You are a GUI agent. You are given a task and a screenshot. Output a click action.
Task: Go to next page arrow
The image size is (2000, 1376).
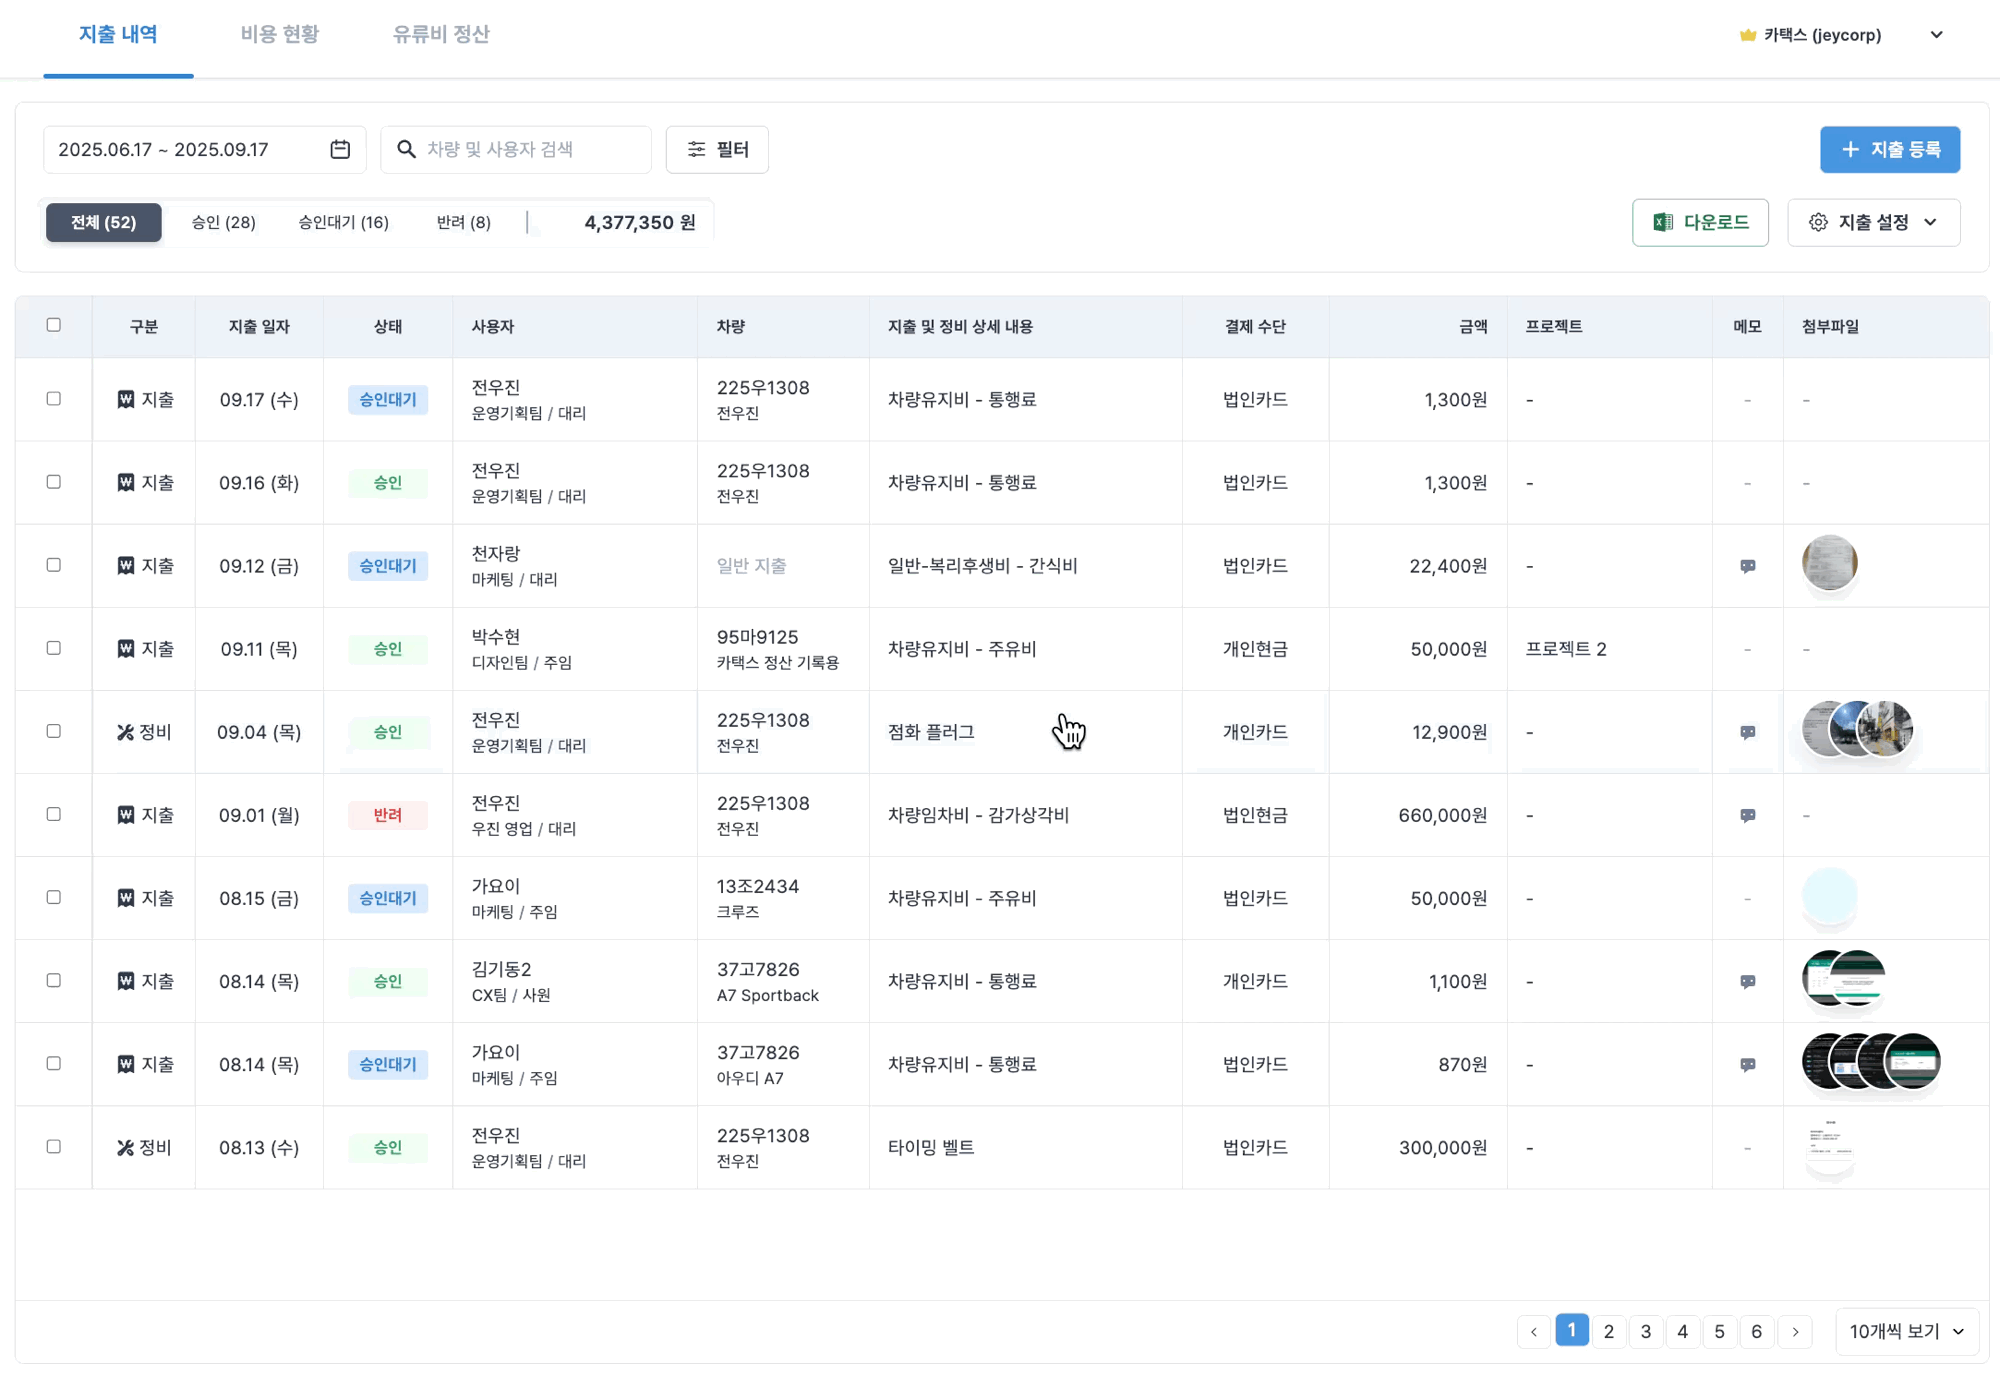1795,1331
